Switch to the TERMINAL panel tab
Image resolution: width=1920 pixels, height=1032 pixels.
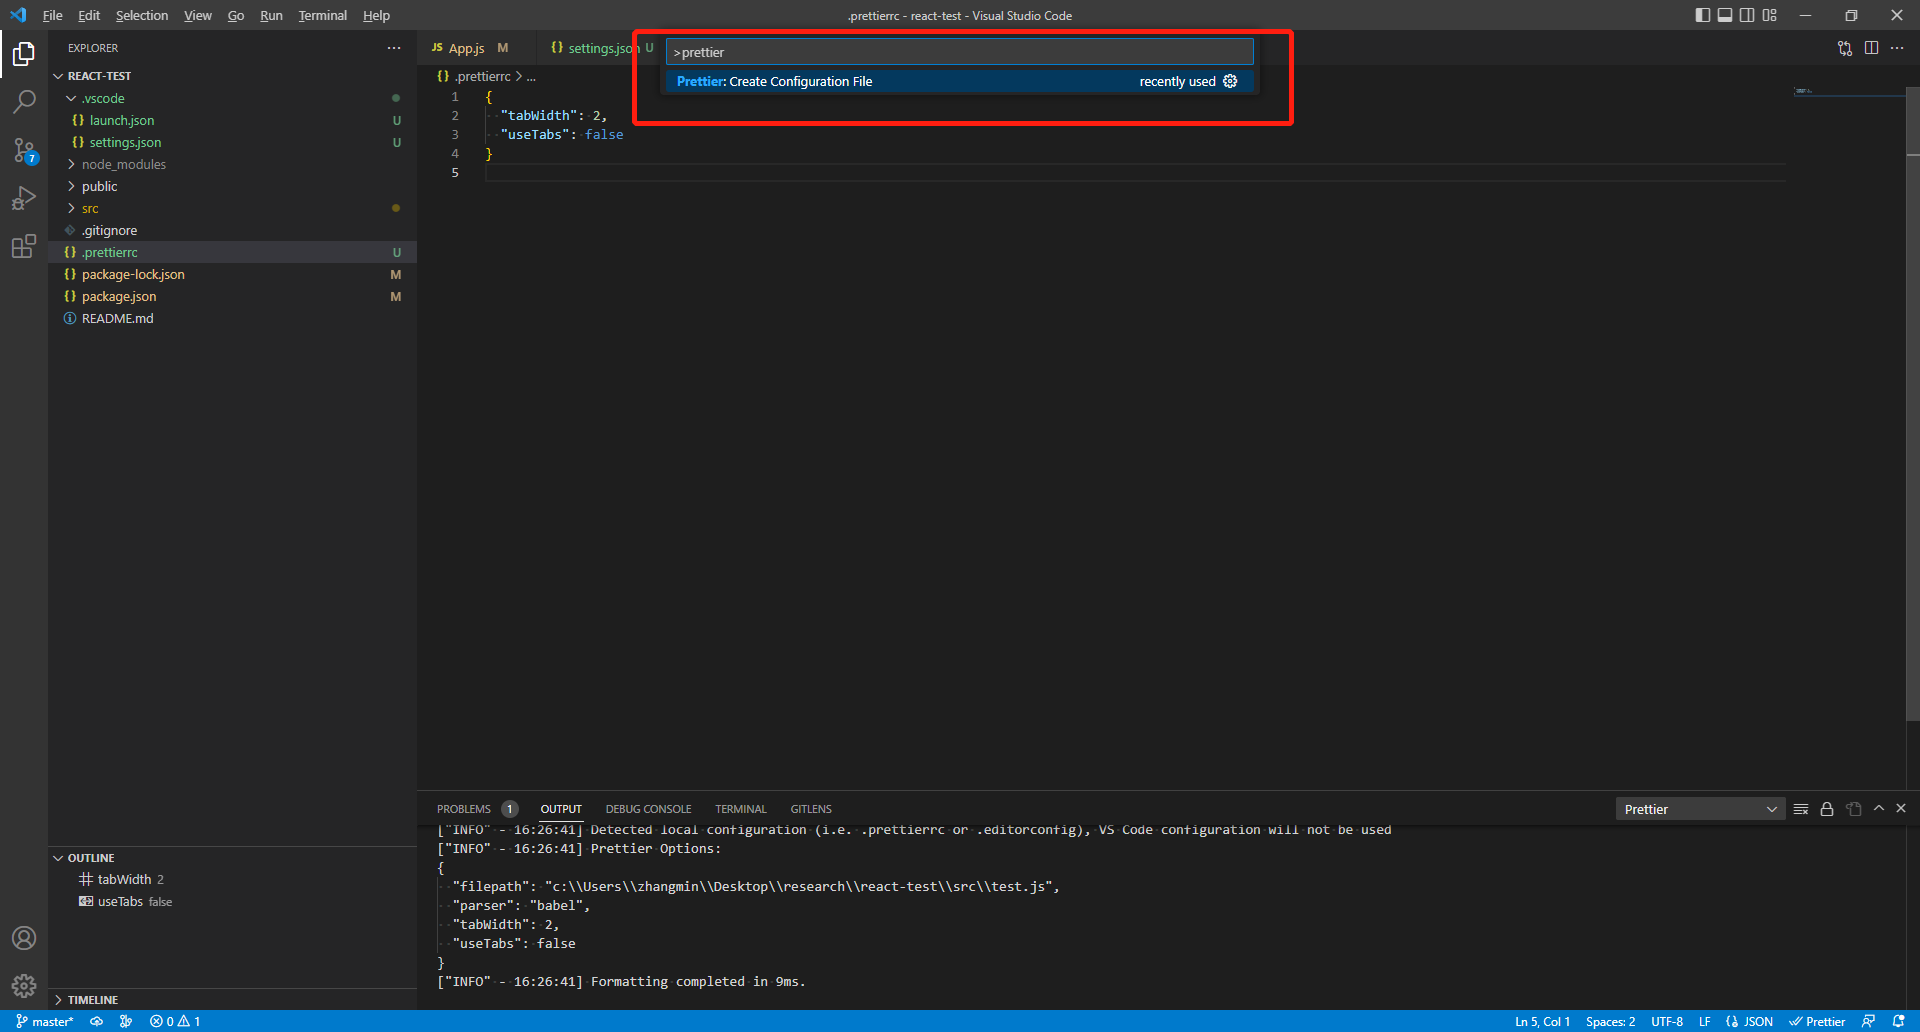pyautogui.click(x=741, y=809)
